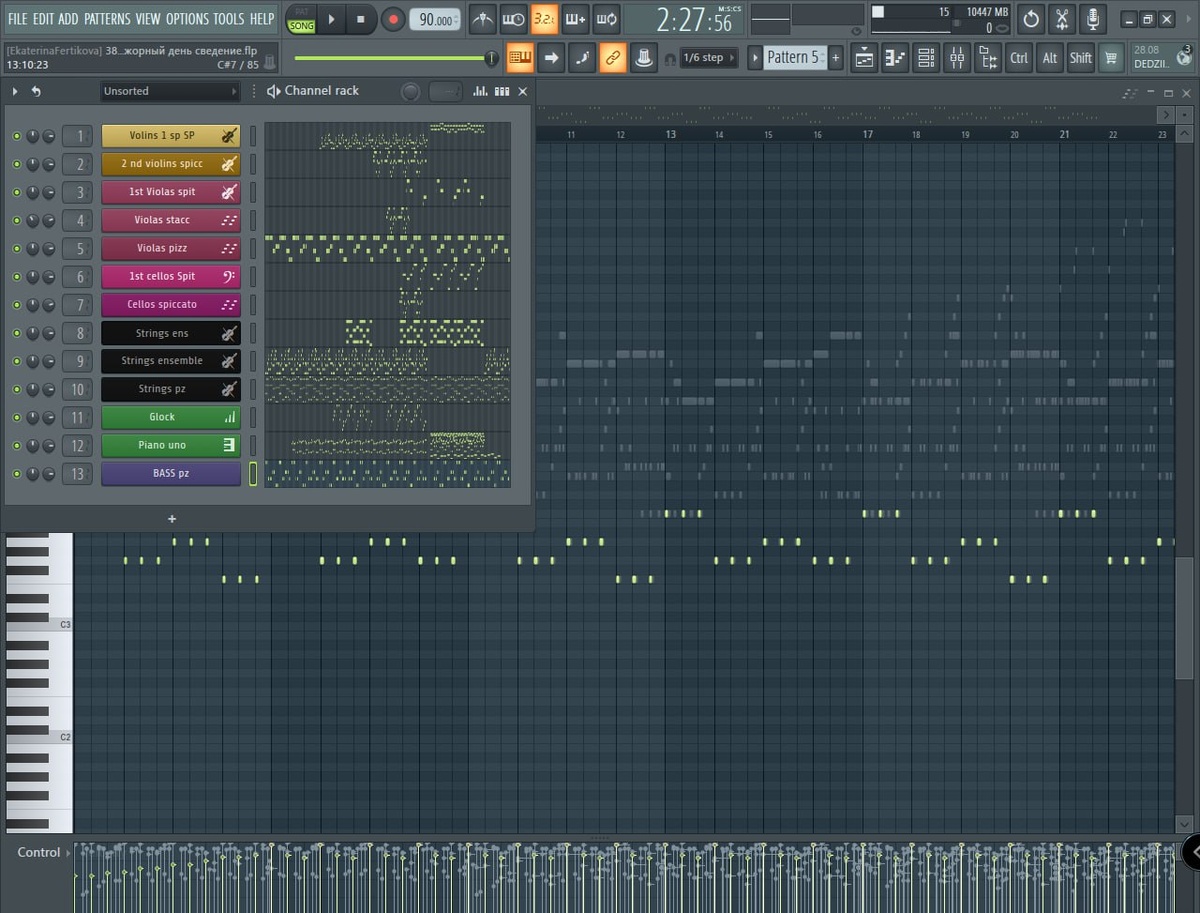This screenshot has height=913, width=1200.
Task: Click the Channel rack swing knob
Action: pyautogui.click(x=411, y=91)
